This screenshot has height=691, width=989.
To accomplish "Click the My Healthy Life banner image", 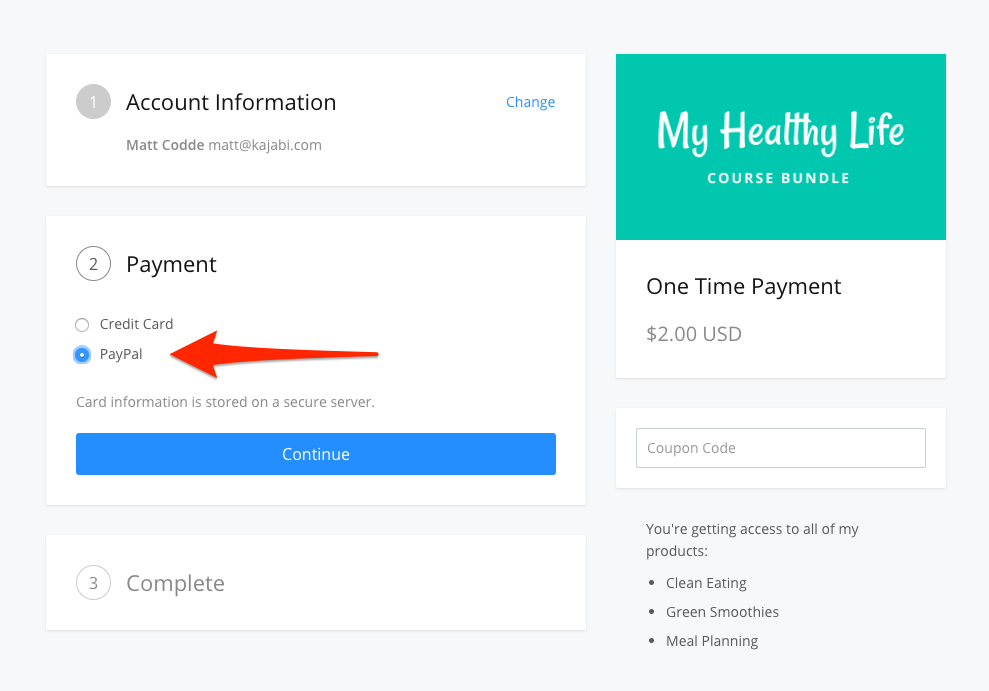I will coord(780,147).
